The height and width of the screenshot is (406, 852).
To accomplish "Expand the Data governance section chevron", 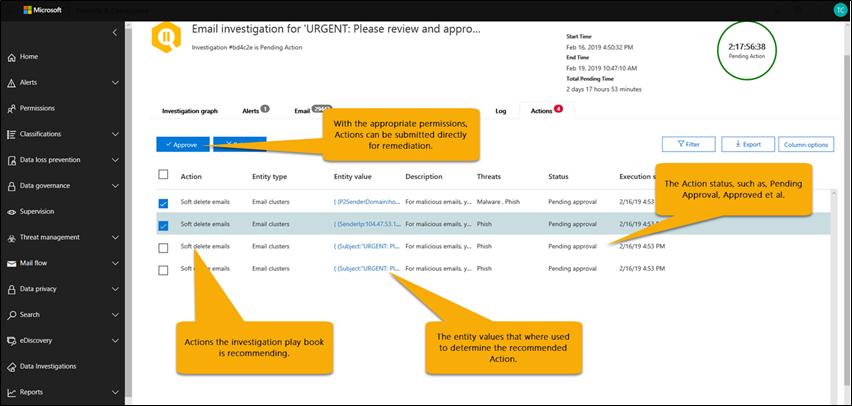I will point(116,186).
